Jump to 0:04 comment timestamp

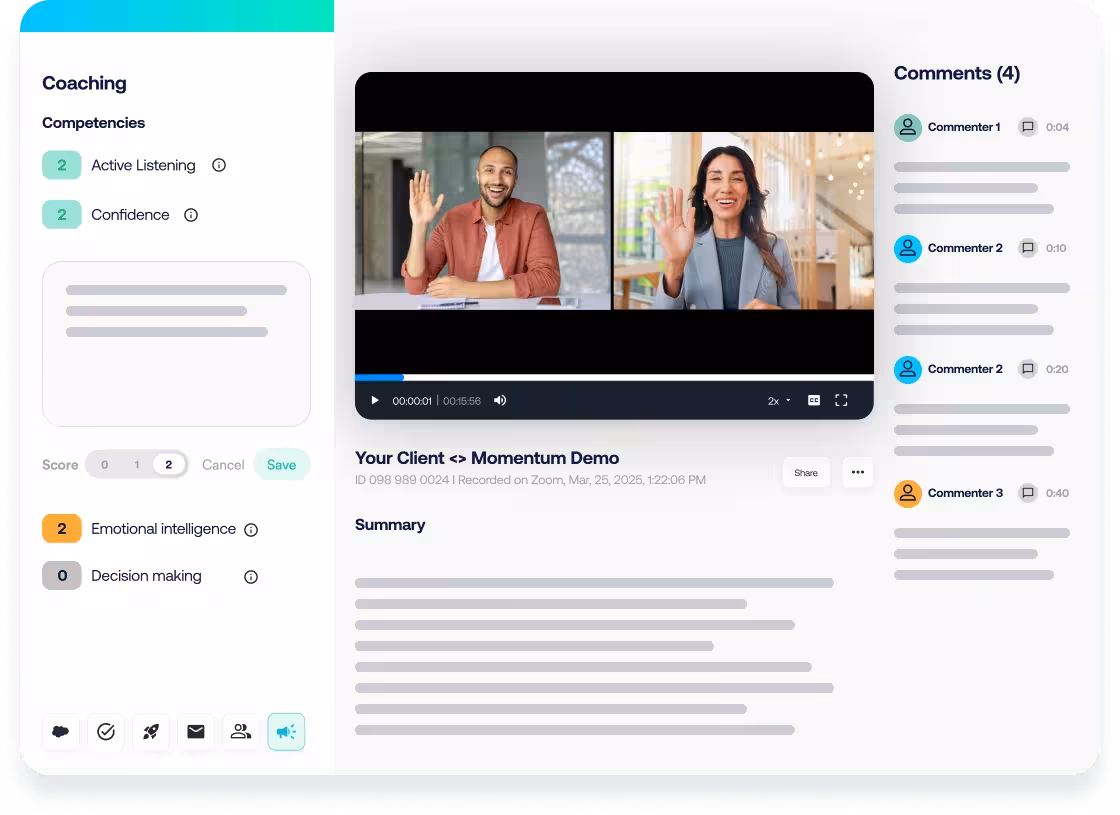pyautogui.click(x=1057, y=127)
